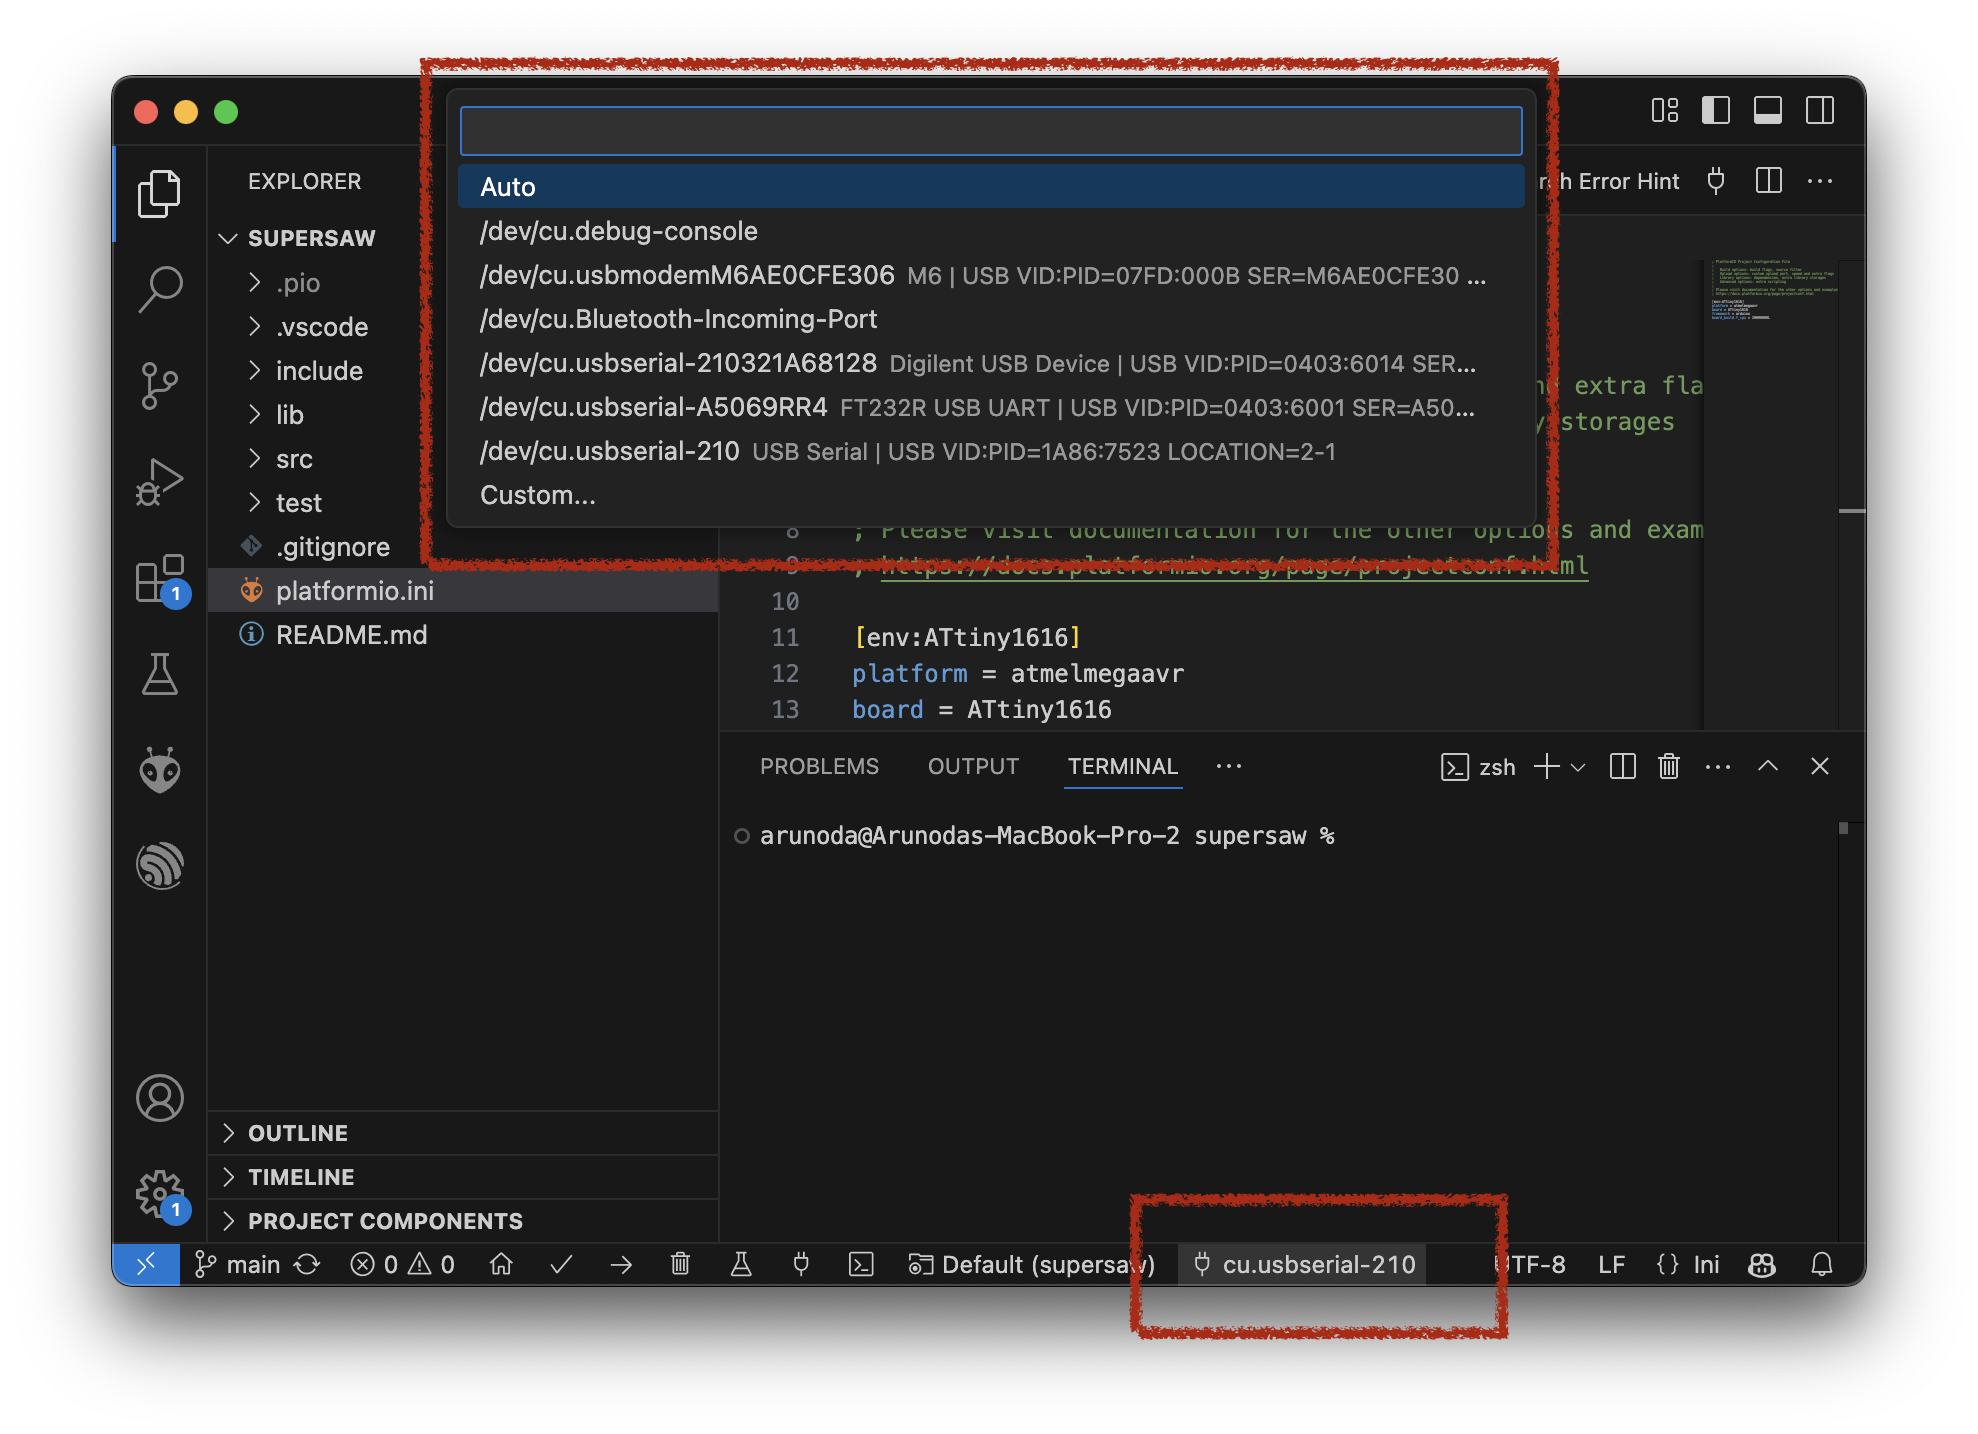
Task: Click the Customize Layout icon in title bar
Action: click(1665, 110)
